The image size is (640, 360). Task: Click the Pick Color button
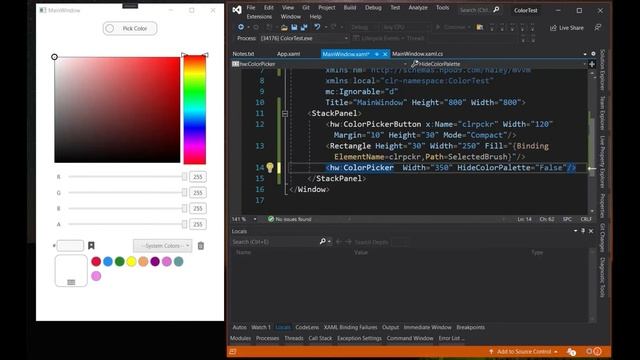pos(130,28)
